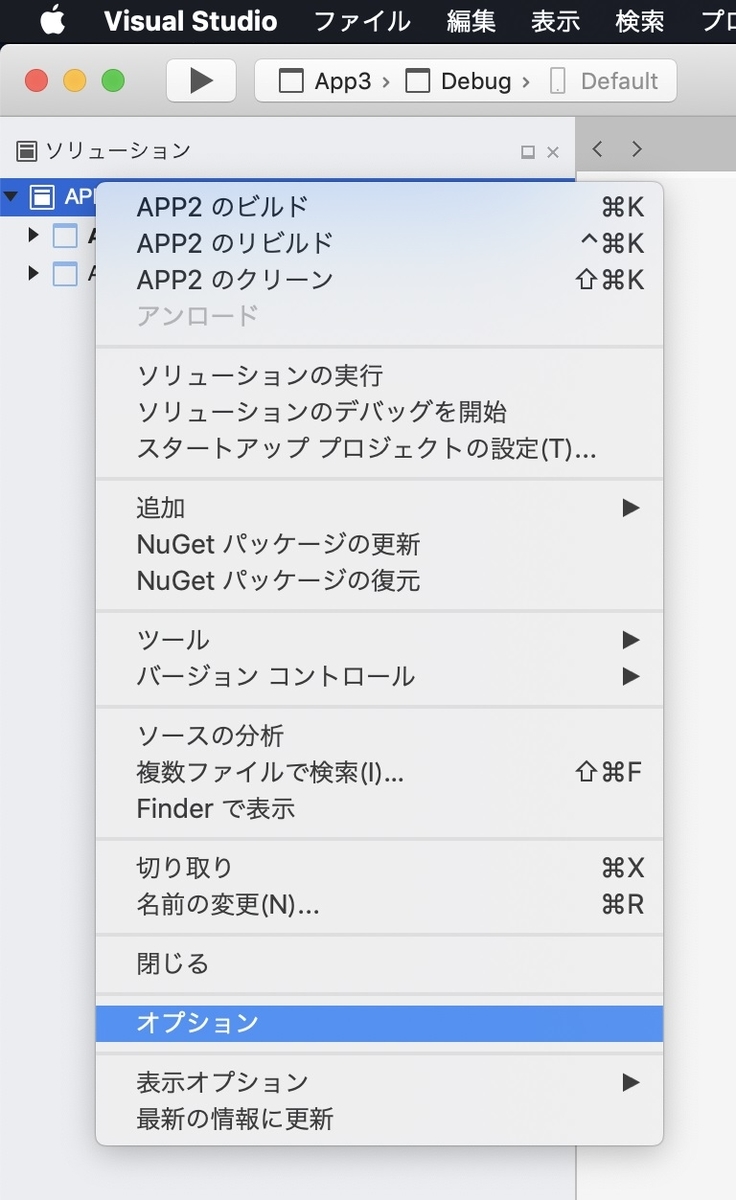This screenshot has height=1200, width=736.
Task: Open the Visual Studio application menu
Action: [190, 21]
